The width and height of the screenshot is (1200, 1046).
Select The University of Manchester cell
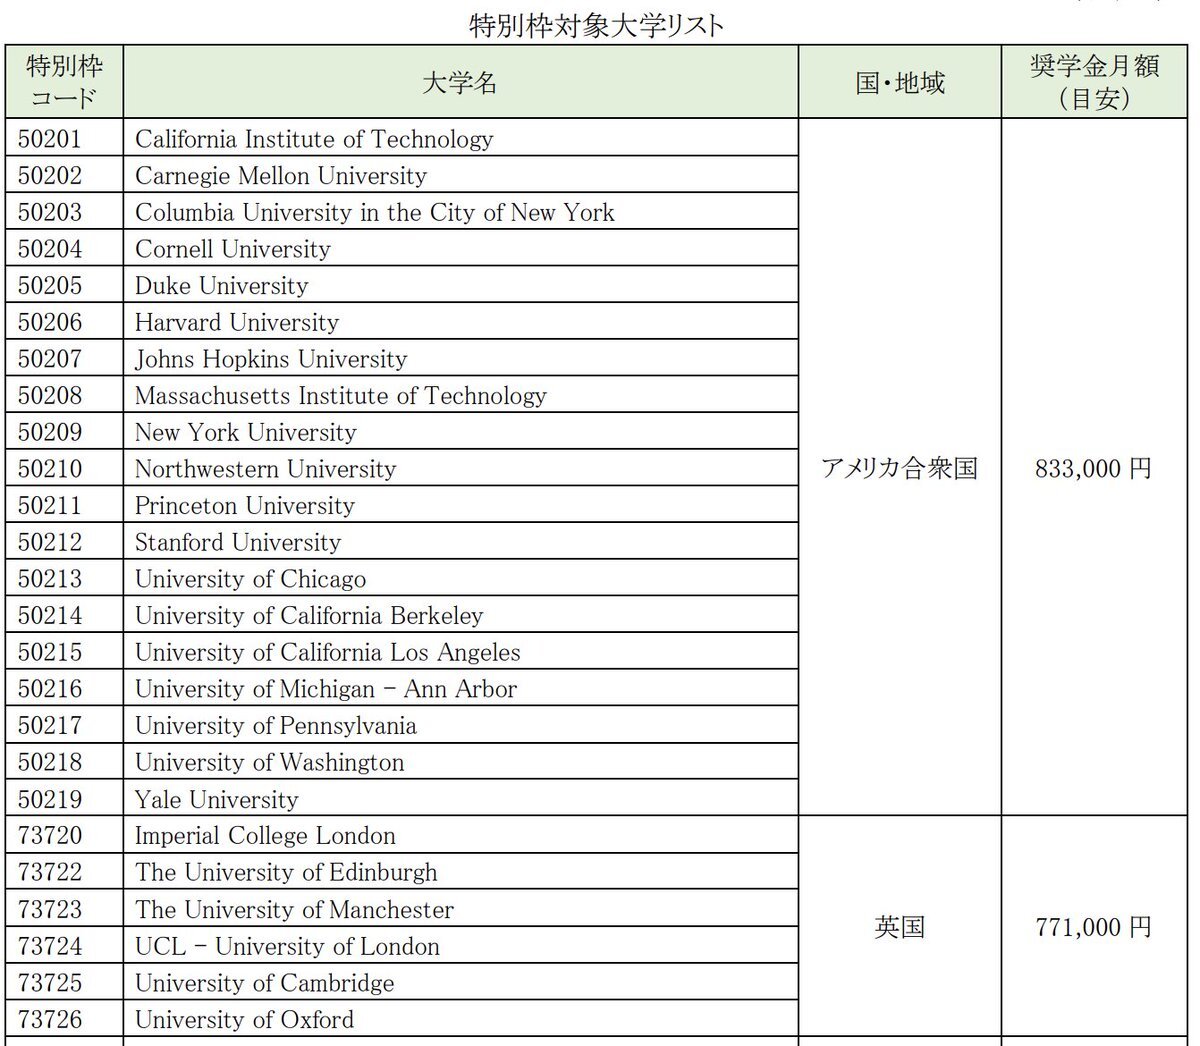[461, 909]
